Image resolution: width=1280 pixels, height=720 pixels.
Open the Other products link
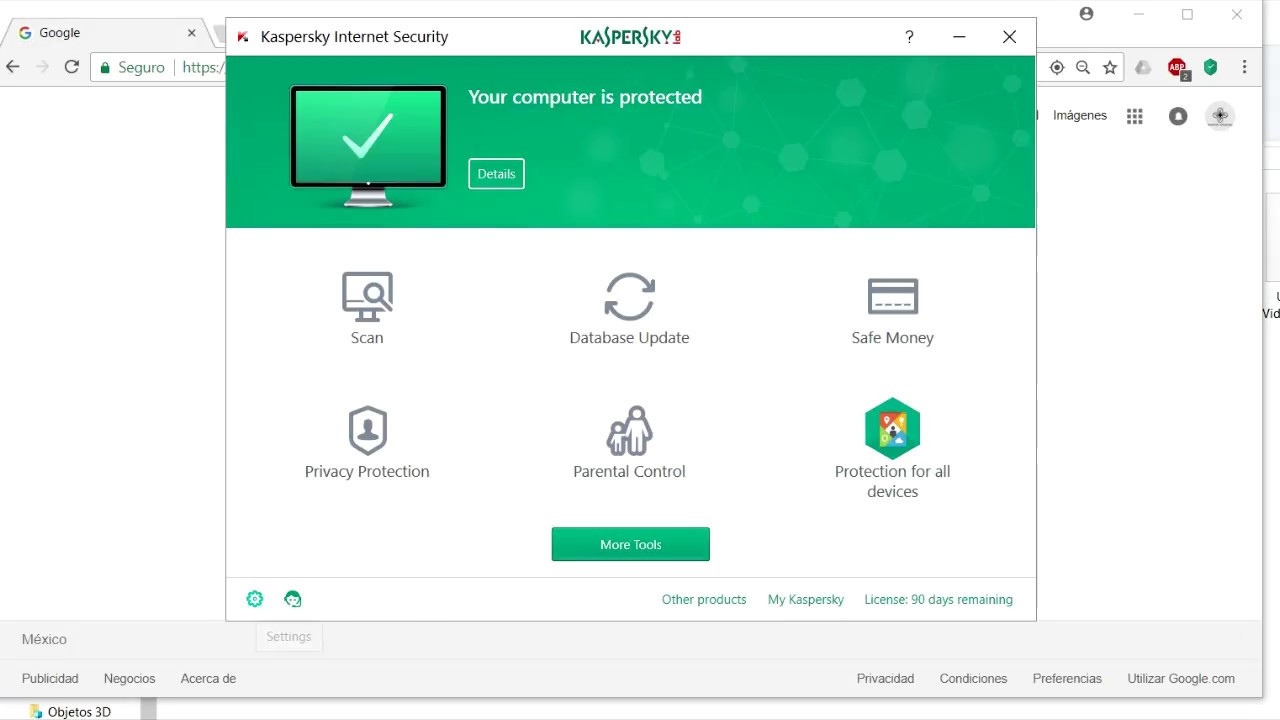(x=704, y=599)
